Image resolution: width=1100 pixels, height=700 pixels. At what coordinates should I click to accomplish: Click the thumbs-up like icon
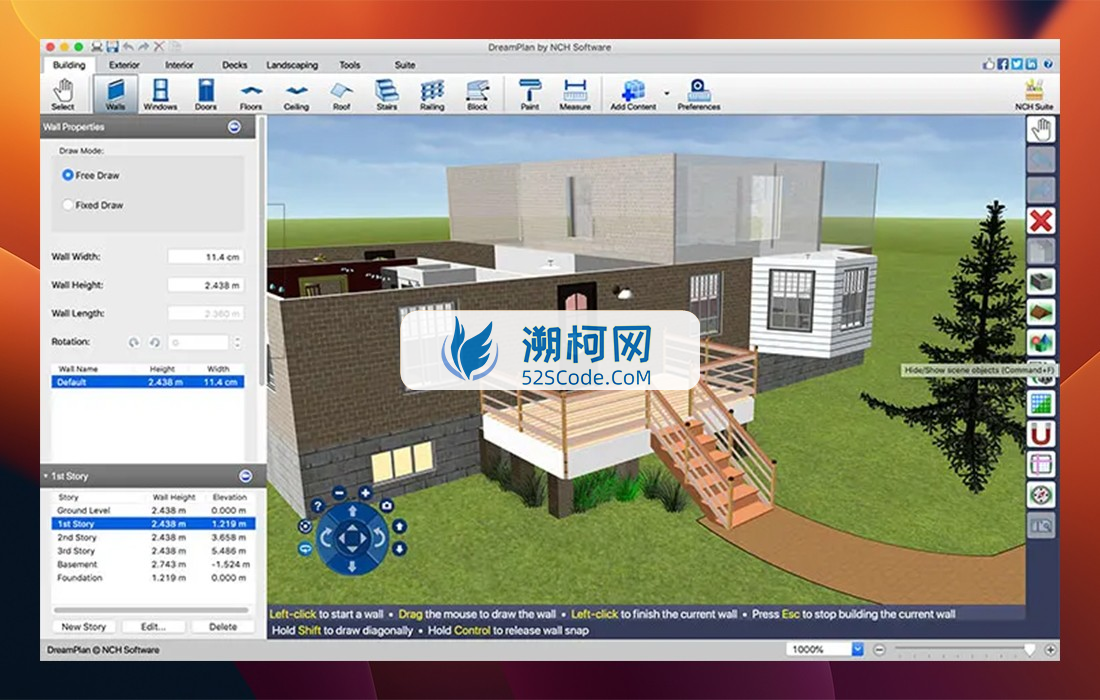point(988,64)
